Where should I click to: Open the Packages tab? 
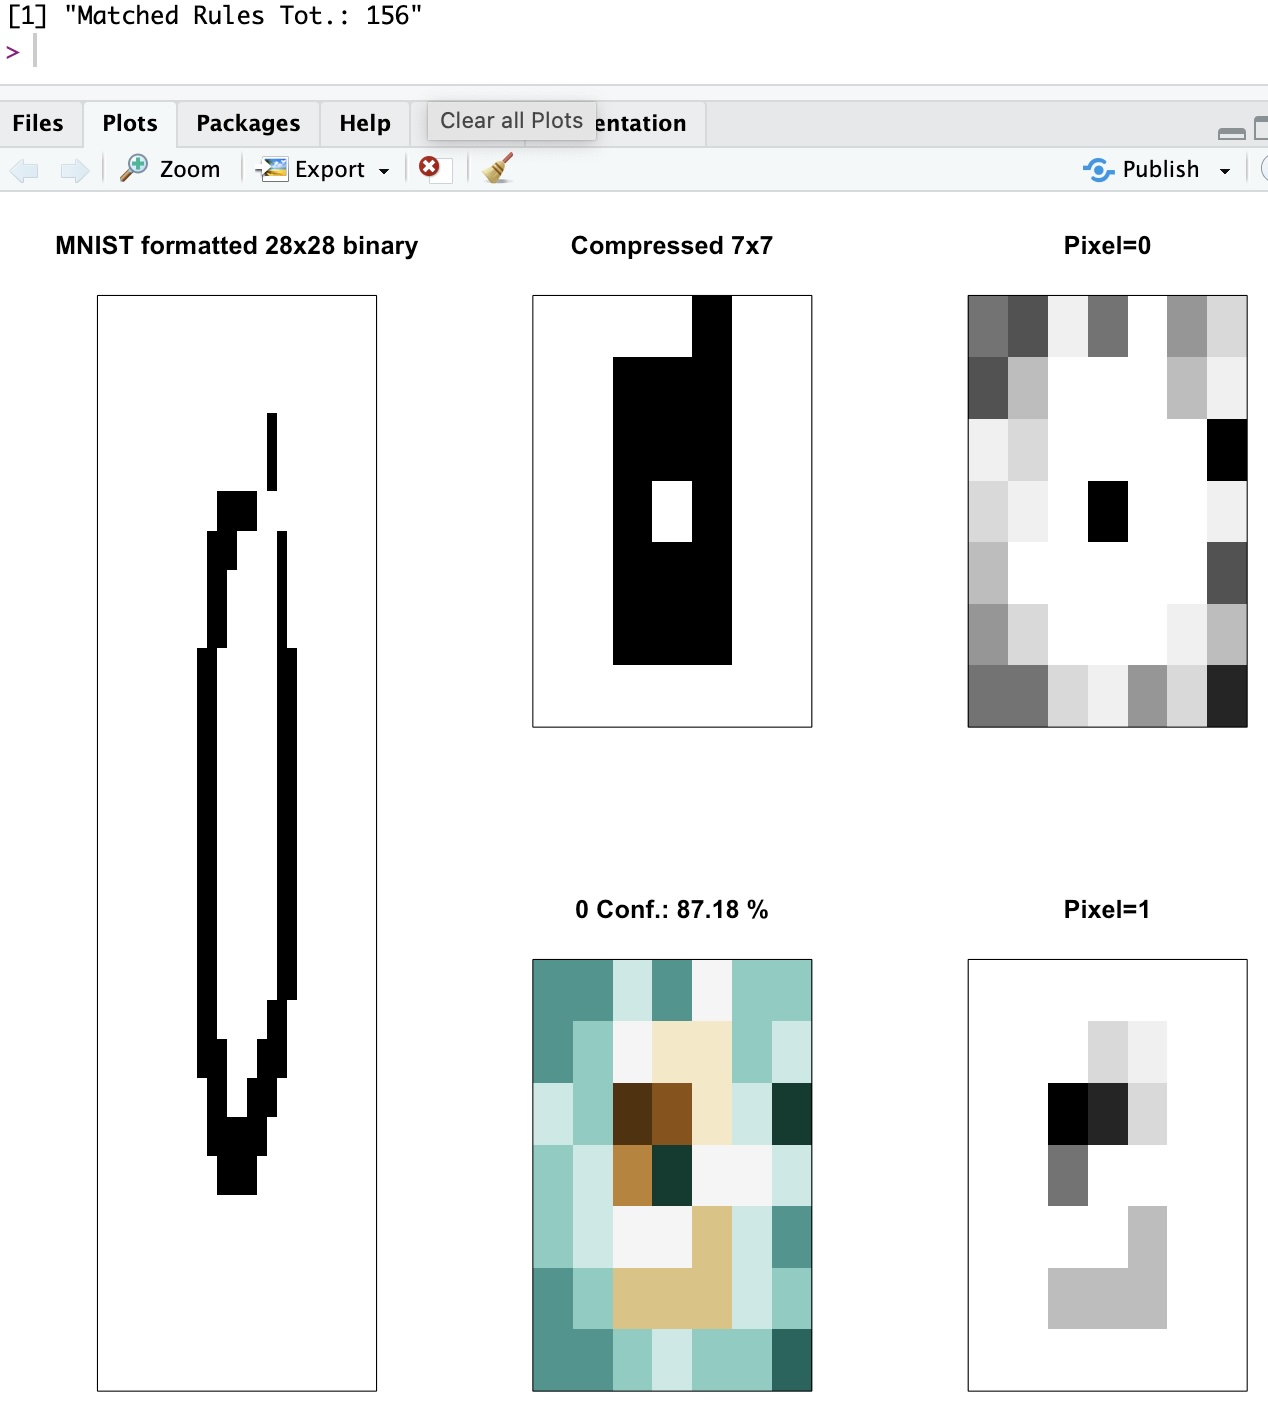[x=248, y=123]
